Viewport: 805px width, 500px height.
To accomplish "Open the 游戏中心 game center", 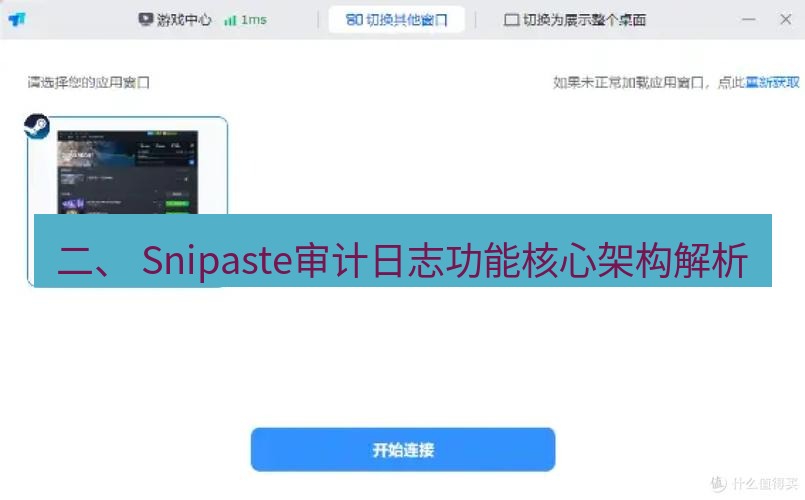I will [175, 20].
